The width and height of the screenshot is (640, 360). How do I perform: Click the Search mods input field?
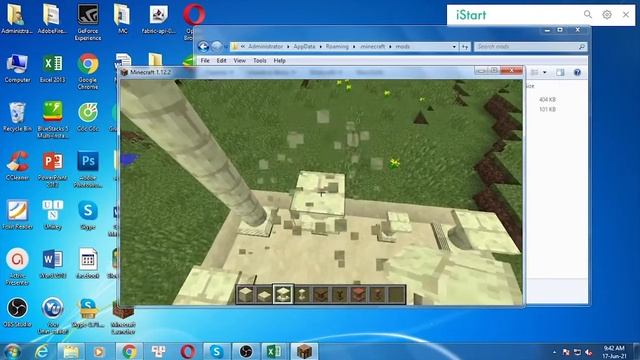tap(530, 47)
